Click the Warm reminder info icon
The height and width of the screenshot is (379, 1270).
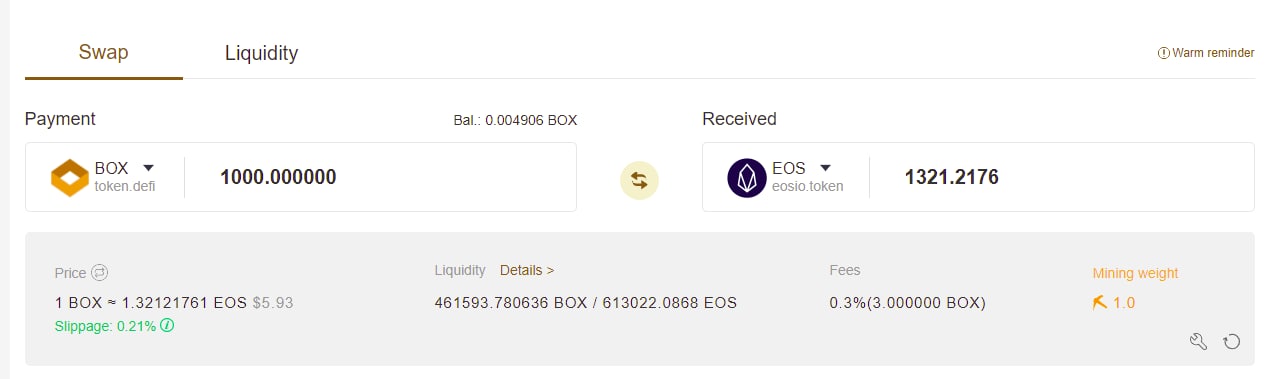click(x=1163, y=53)
